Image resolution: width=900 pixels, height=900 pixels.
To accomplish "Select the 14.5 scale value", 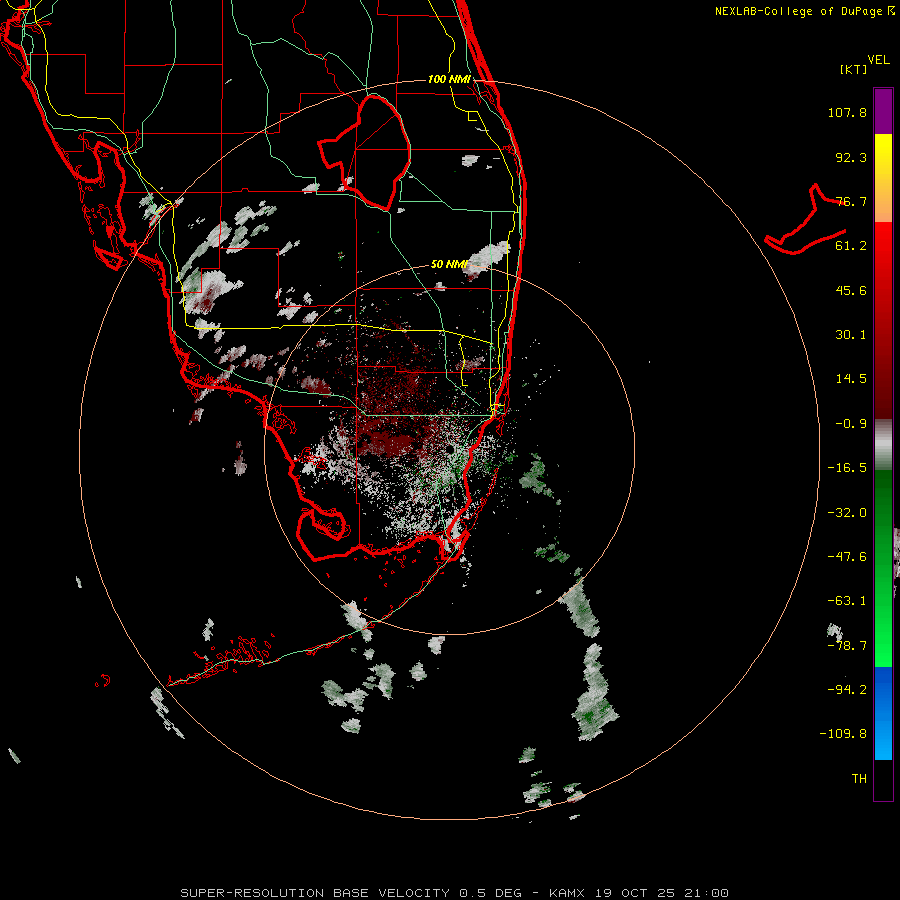I will (x=851, y=379).
